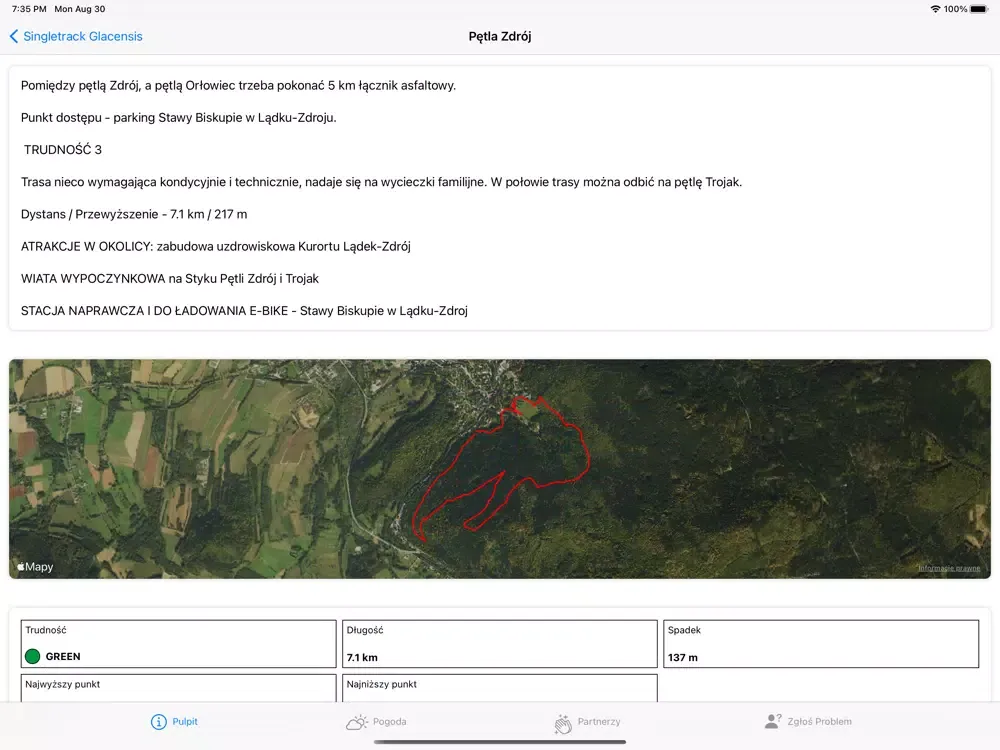Tap the 7:35 PM clock

coord(29,9)
